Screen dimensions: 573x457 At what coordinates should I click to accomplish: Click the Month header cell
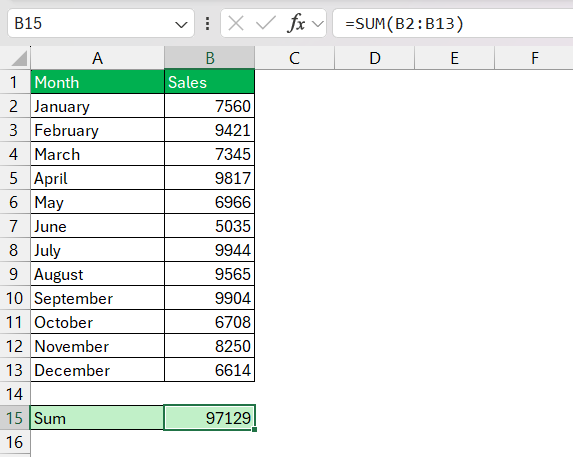[98, 82]
